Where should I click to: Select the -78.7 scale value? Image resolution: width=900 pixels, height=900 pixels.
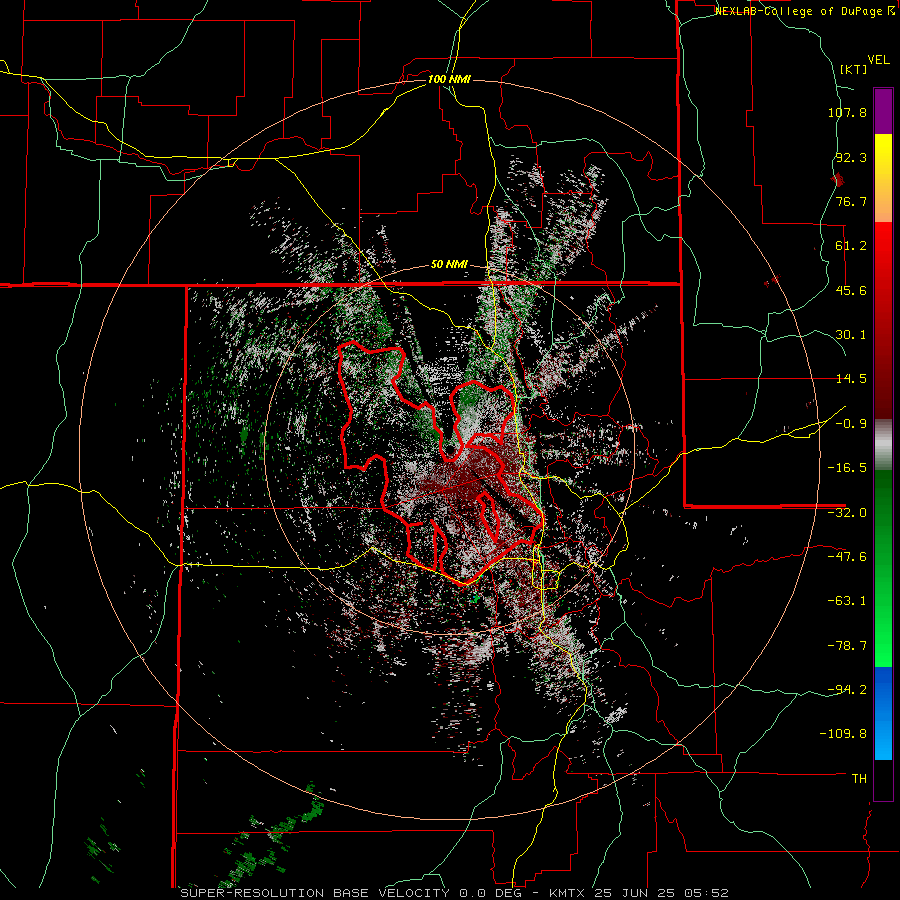[847, 646]
